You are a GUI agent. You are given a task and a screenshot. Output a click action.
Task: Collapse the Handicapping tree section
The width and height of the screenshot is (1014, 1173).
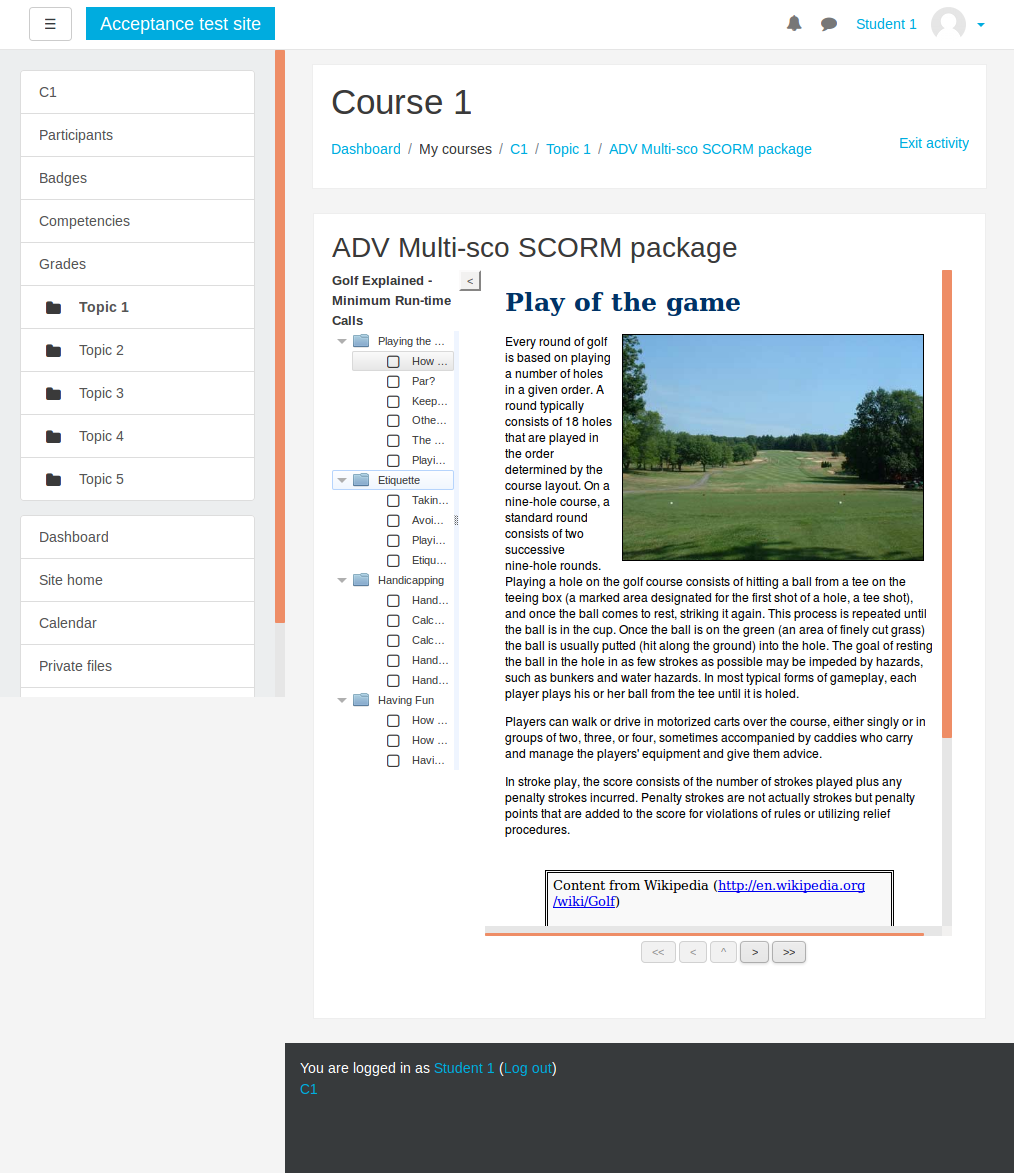(342, 581)
